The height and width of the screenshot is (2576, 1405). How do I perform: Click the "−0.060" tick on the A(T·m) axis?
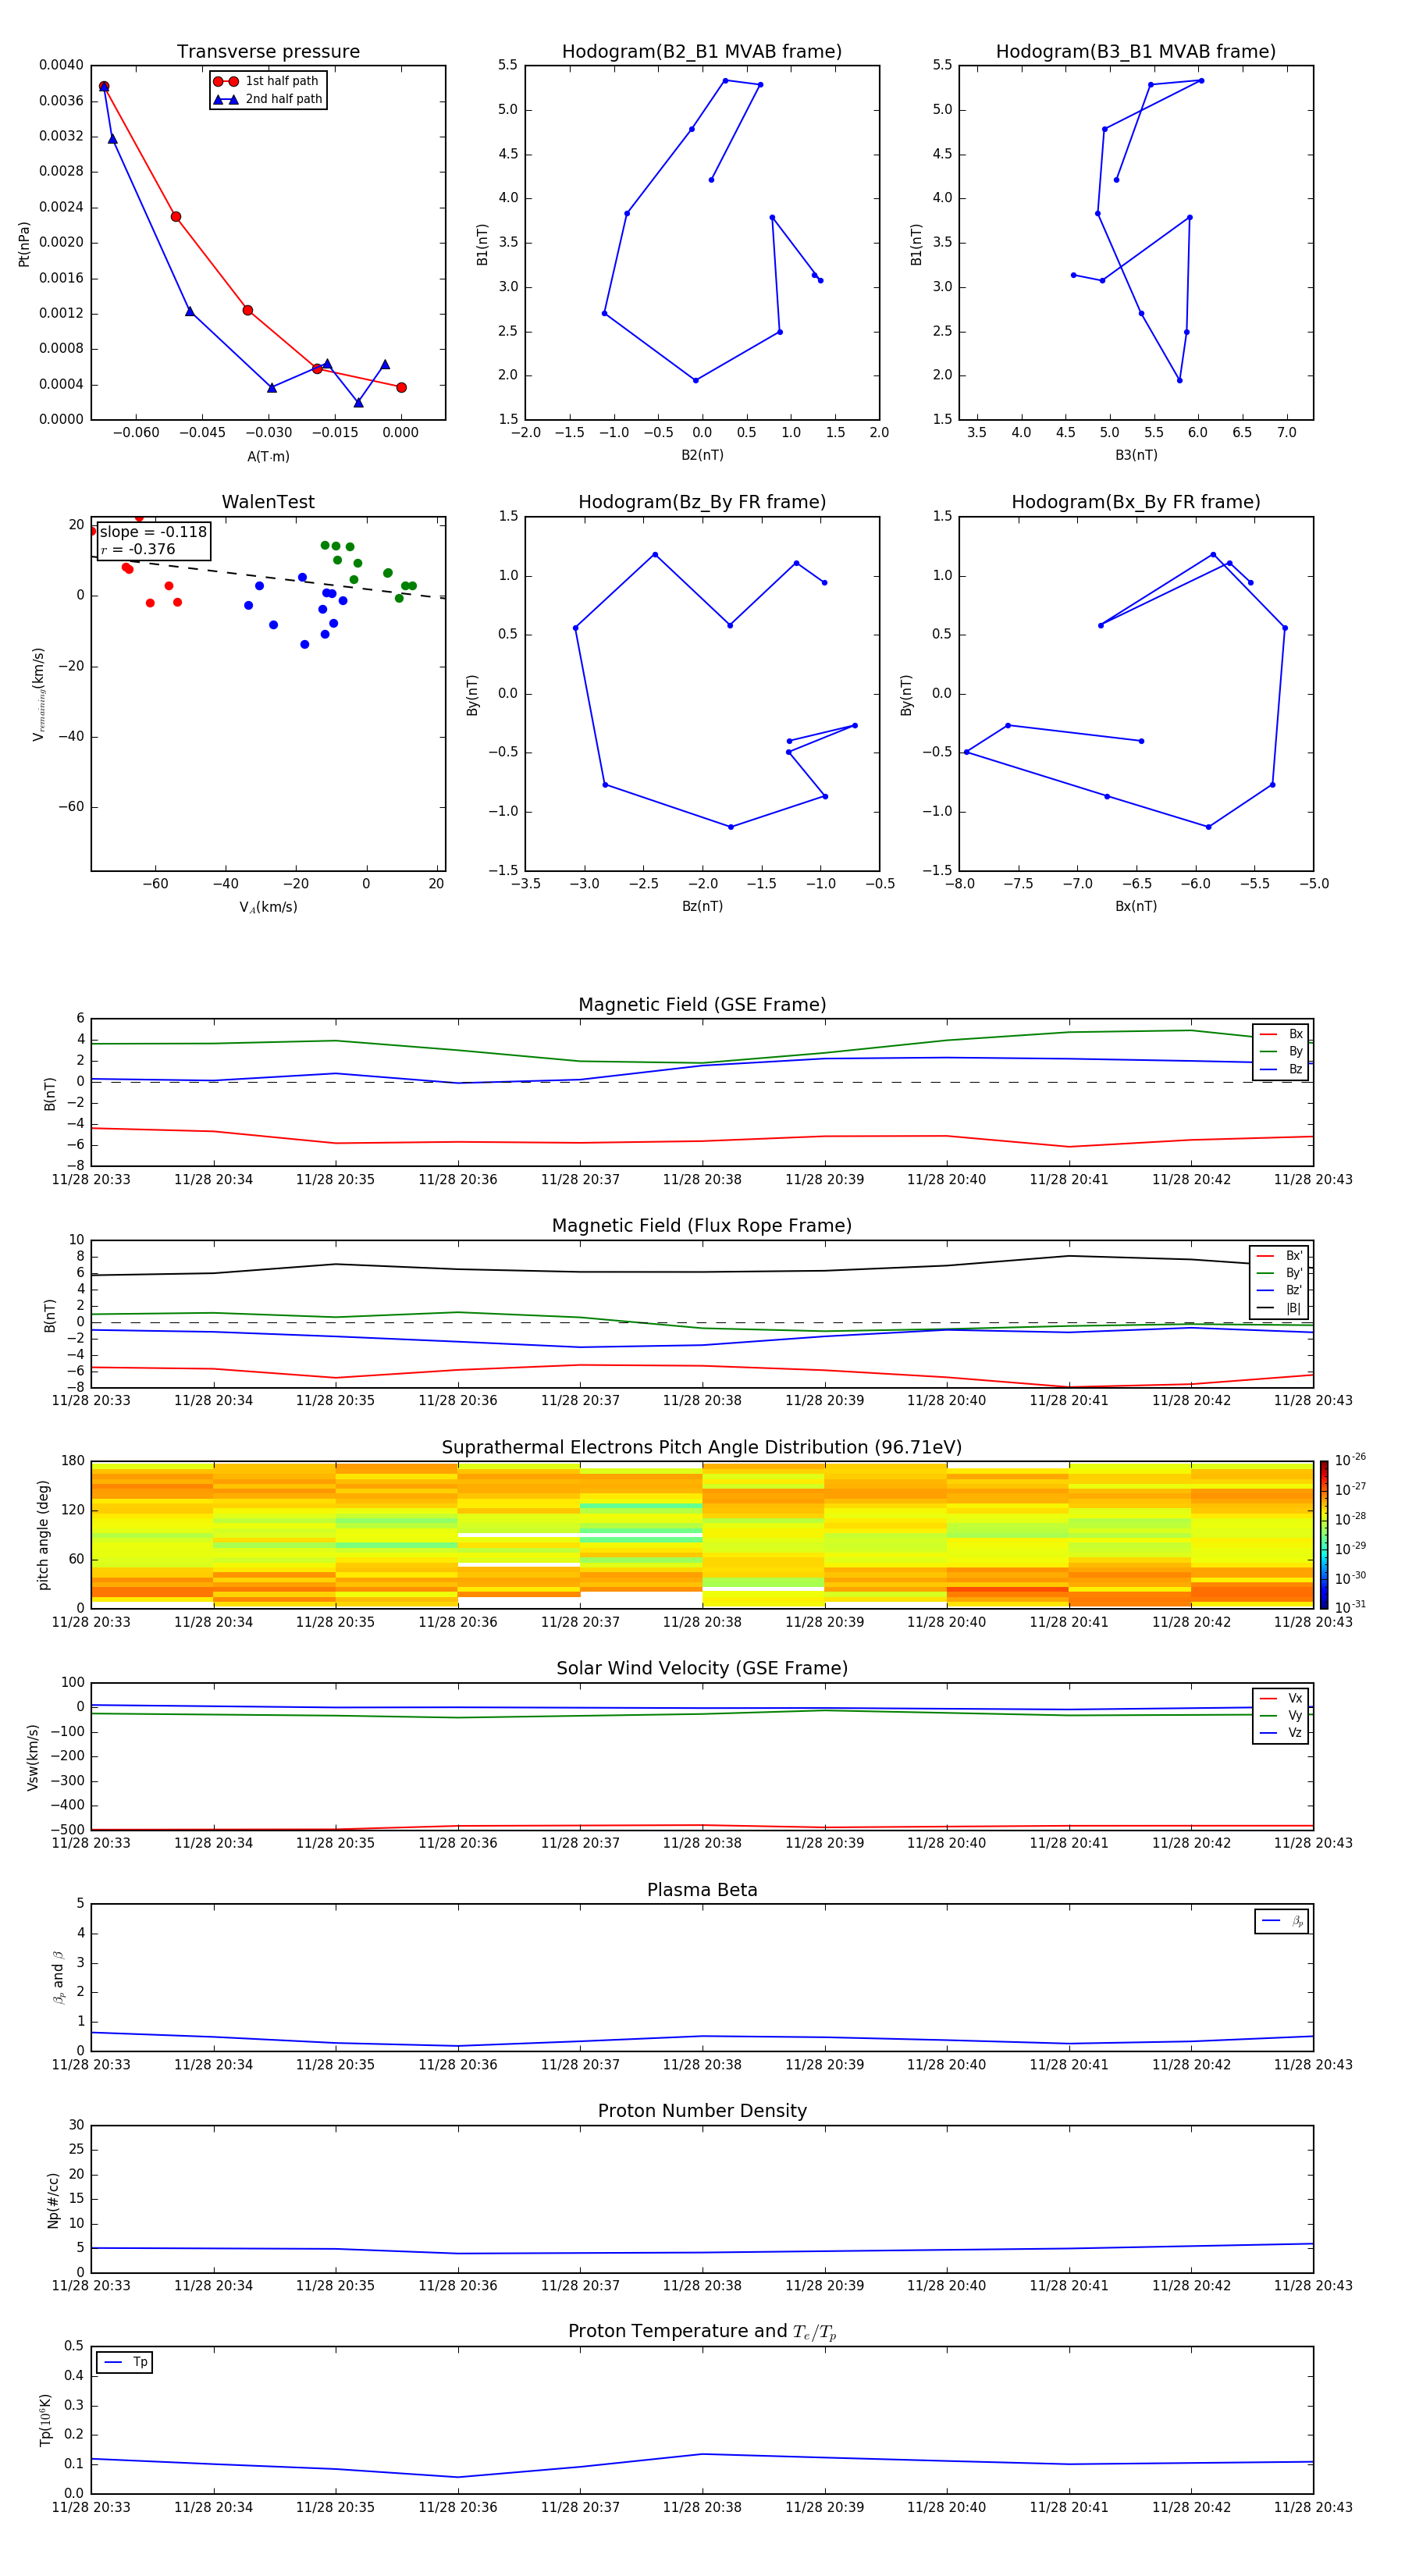(136, 433)
